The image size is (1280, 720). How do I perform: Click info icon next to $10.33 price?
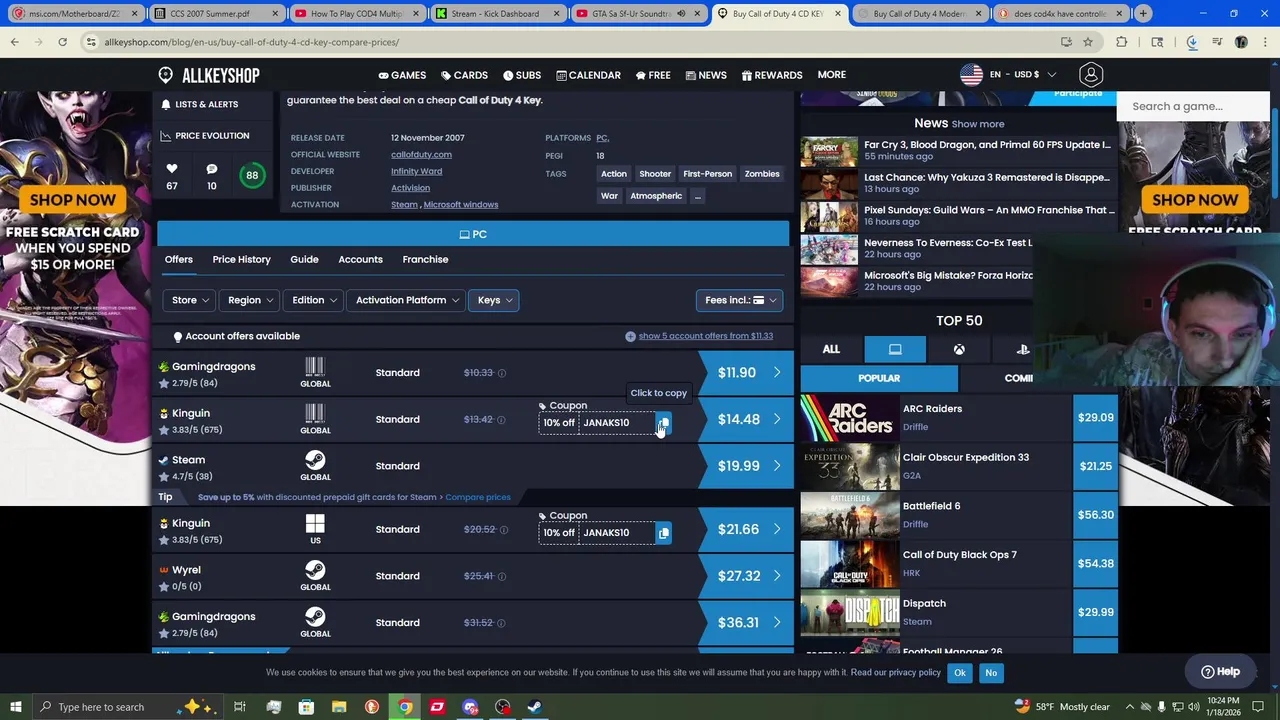pyautogui.click(x=502, y=373)
